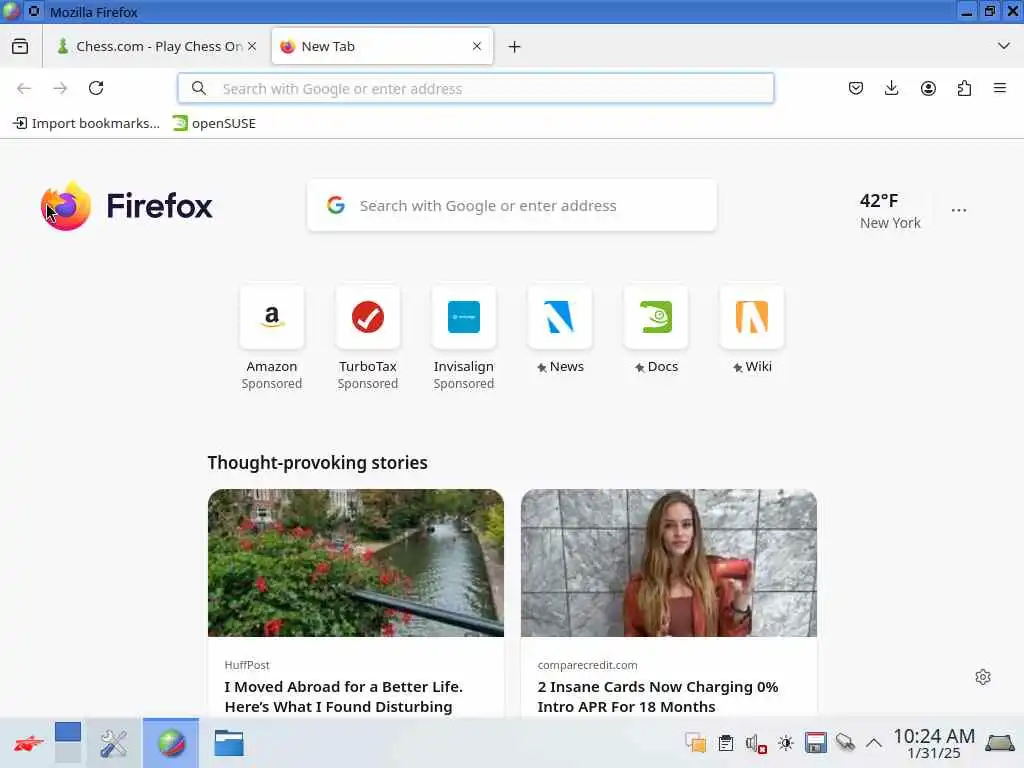Read 'I Moved Abroad for a Better Life' story

344,697
